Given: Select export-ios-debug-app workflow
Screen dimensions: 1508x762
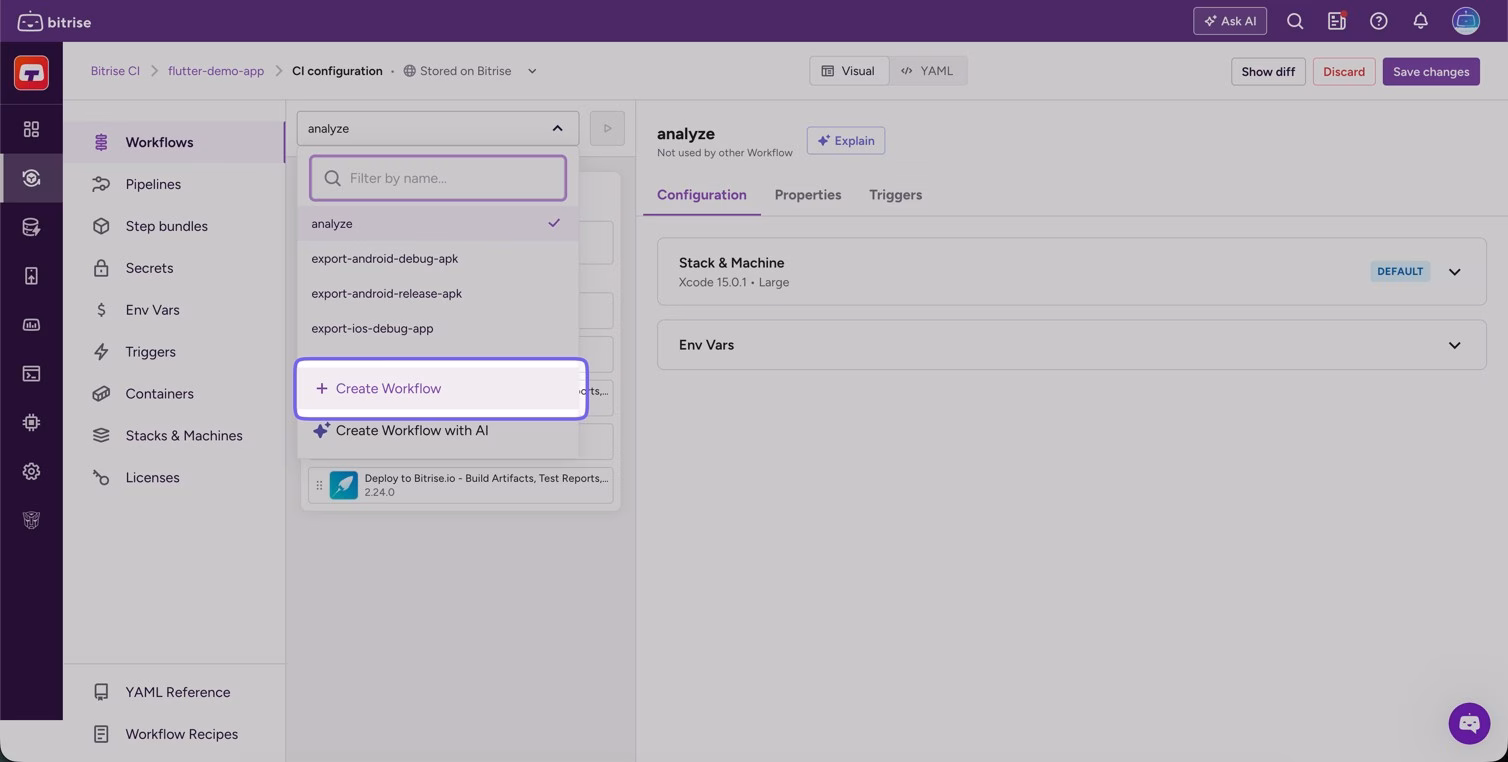Looking at the screenshot, I should (x=438, y=329).
